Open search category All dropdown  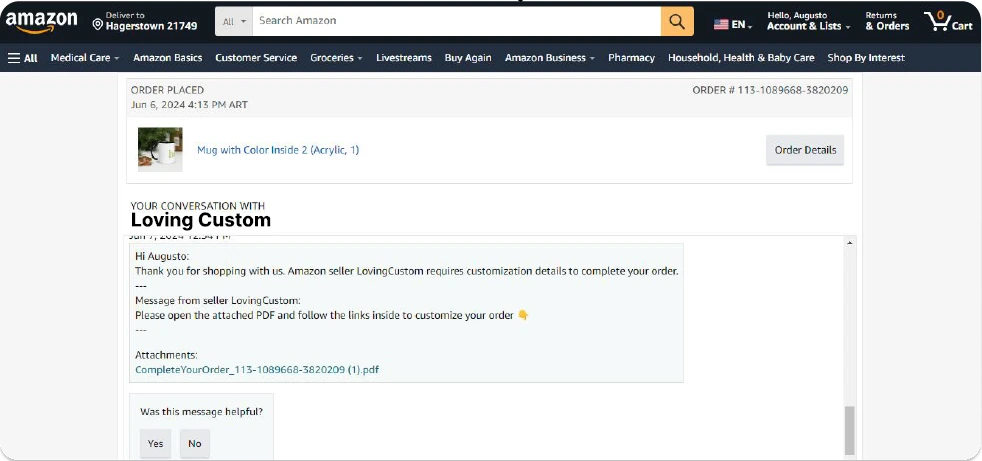tap(234, 21)
